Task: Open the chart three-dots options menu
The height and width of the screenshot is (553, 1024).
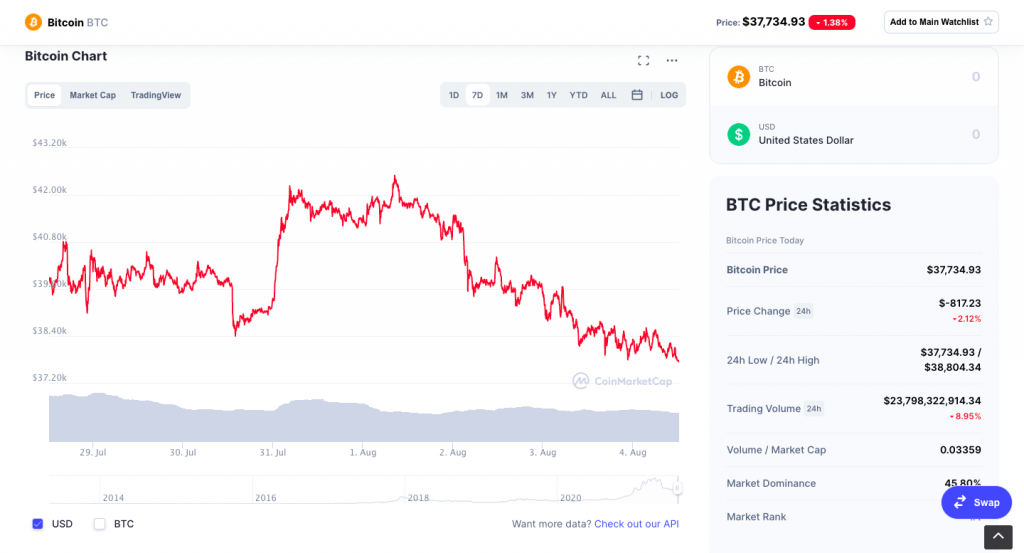Action: (x=671, y=60)
